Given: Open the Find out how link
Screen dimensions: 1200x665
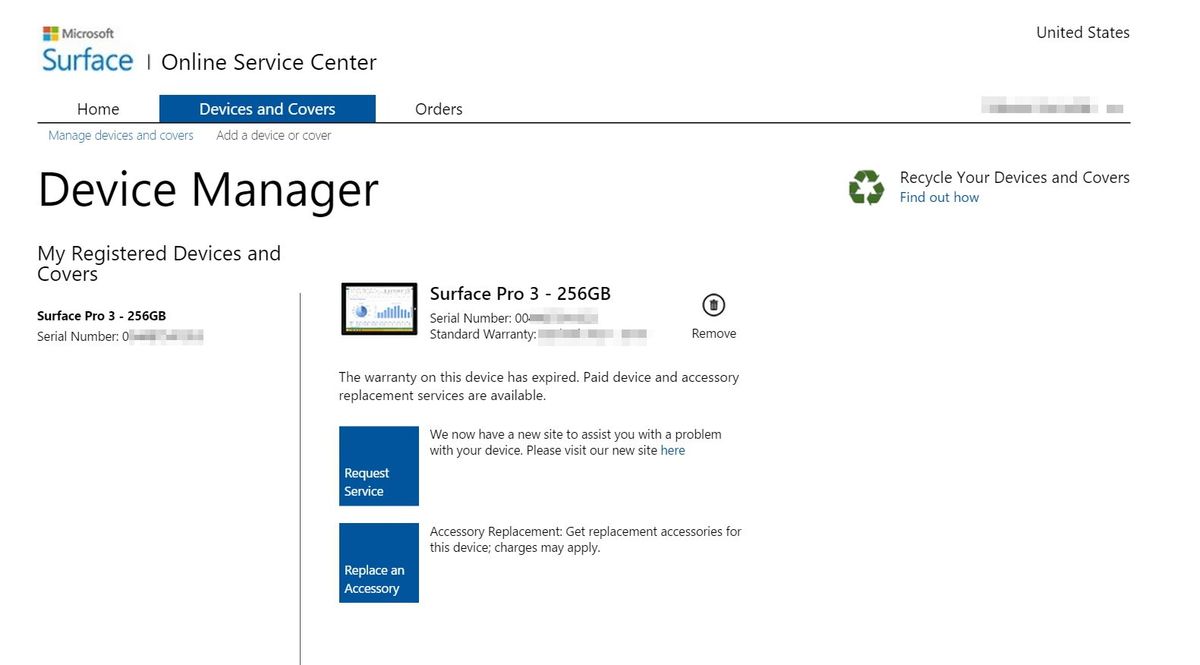Looking at the screenshot, I should (x=938, y=197).
